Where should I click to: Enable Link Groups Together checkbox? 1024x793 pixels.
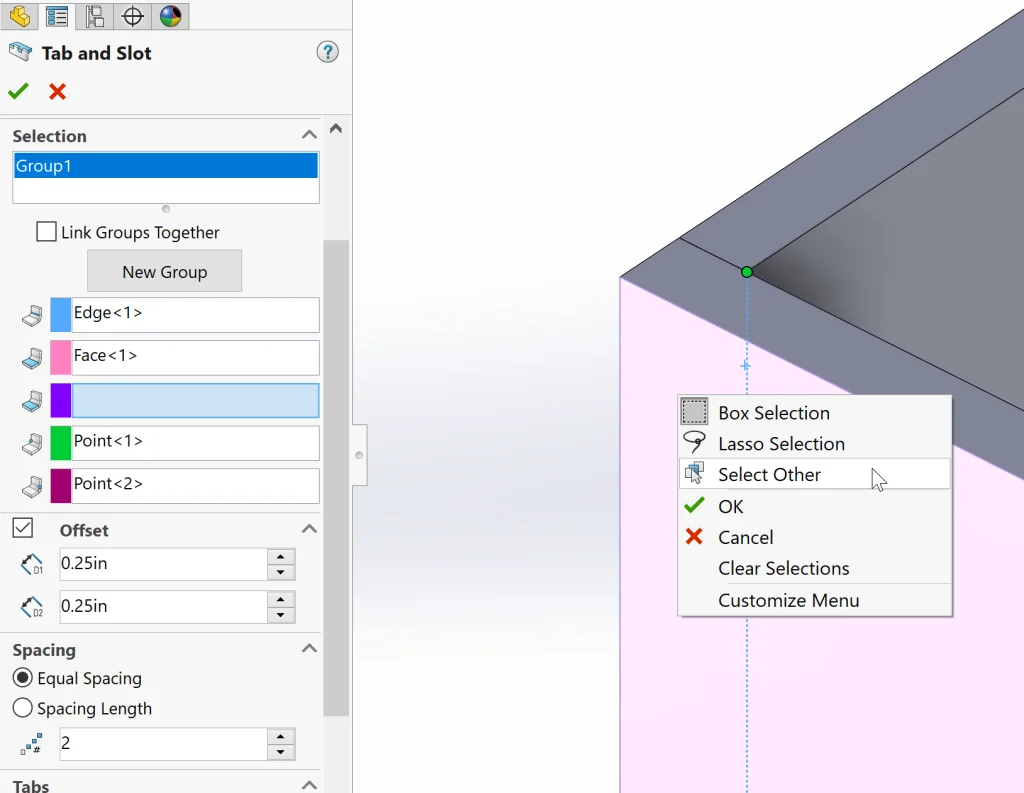tap(46, 232)
